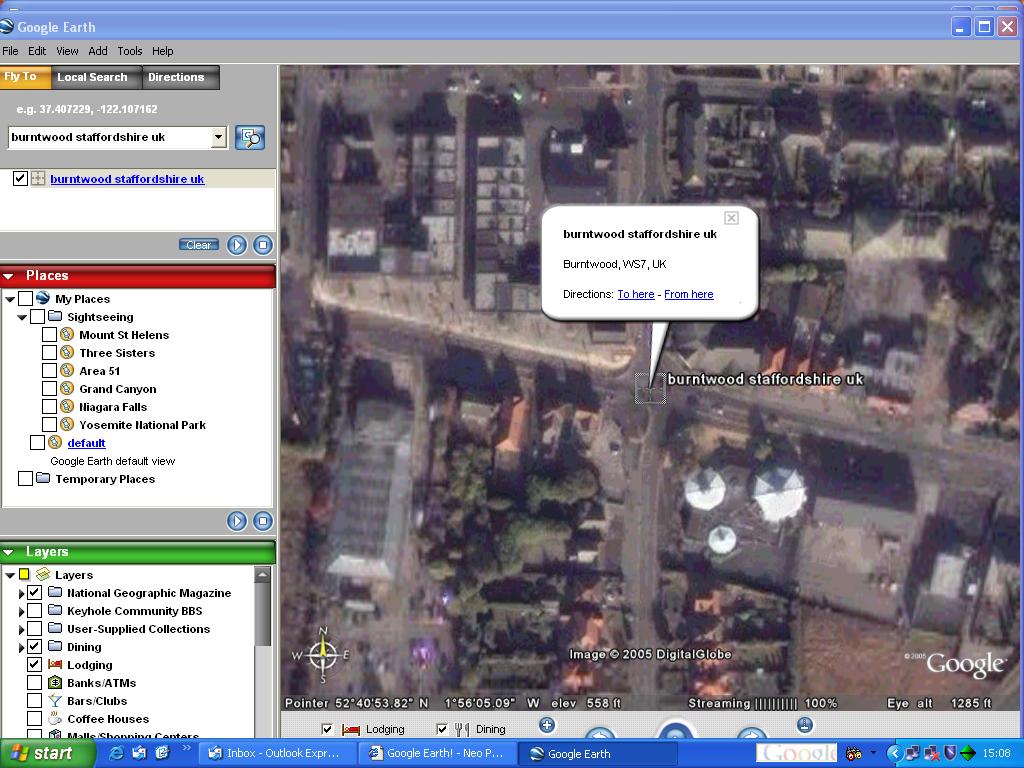
Task: Click the placemark icon next to Mount St Helens
Action: (x=67, y=334)
